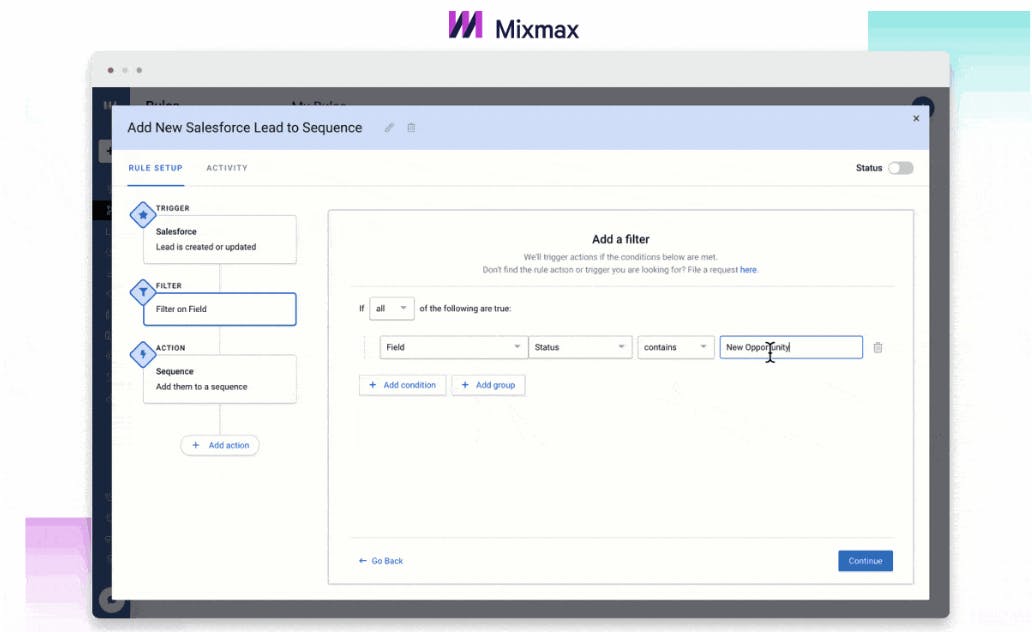Viewport: 1032px width, 632px height.
Task: Select the Rule Setup tab
Action: pyautogui.click(x=156, y=168)
